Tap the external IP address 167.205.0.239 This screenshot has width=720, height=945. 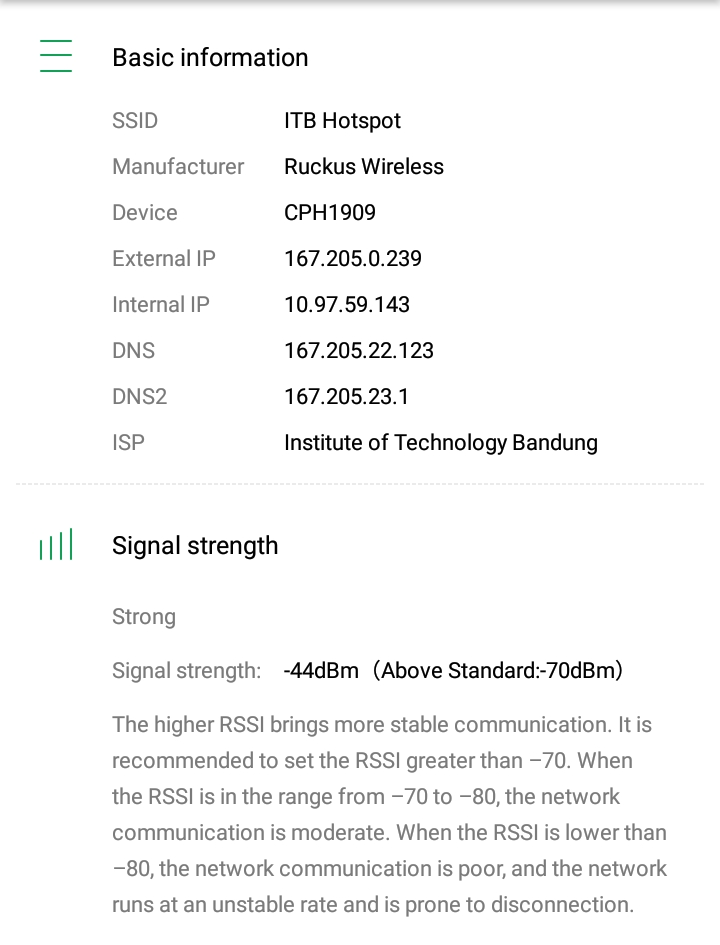coord(353,259)
